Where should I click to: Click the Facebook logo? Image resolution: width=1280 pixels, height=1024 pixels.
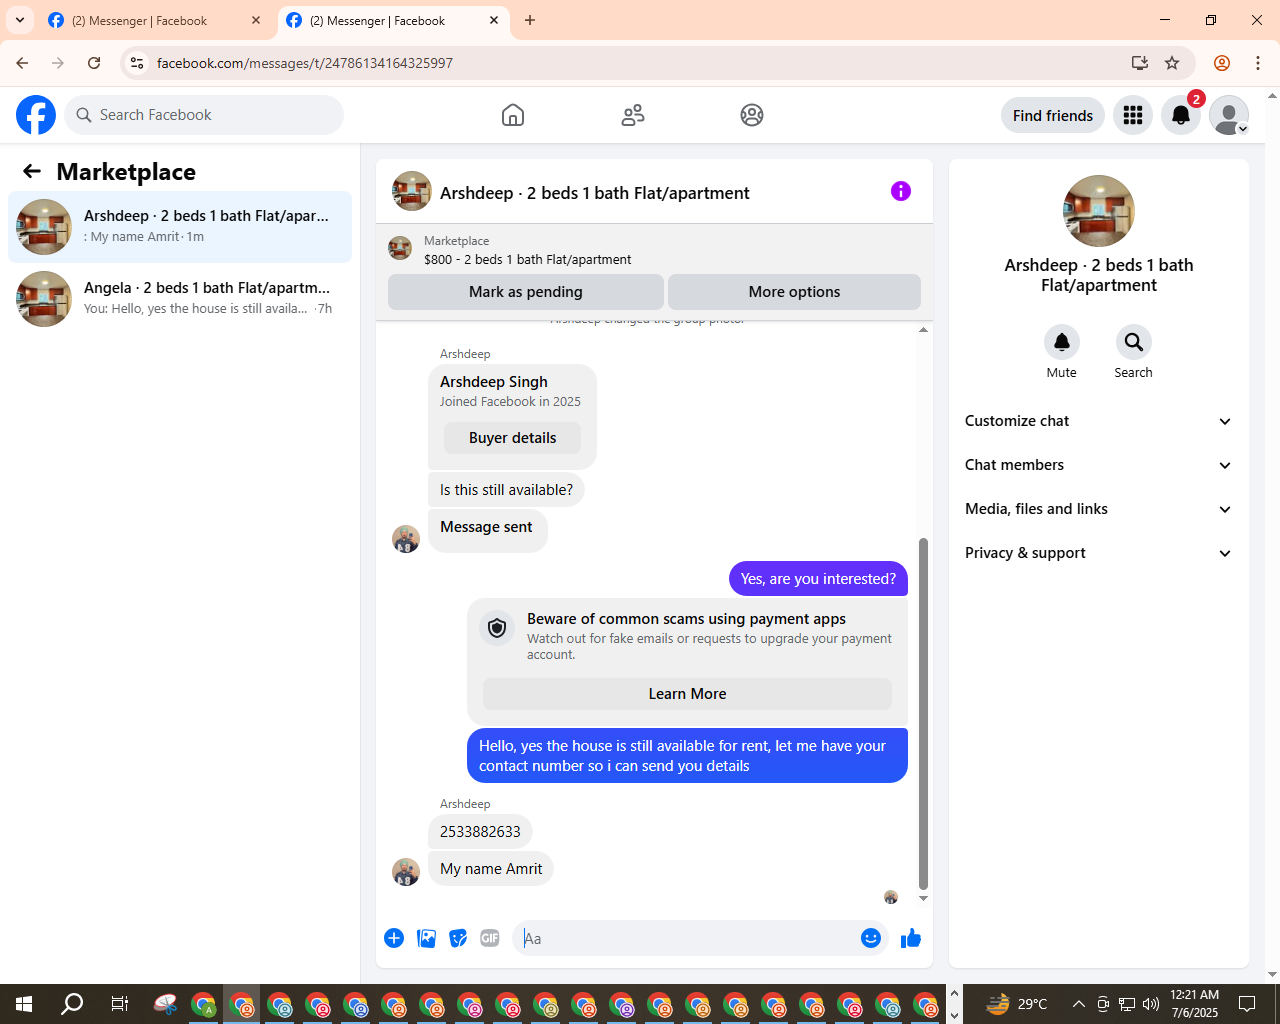36,115
